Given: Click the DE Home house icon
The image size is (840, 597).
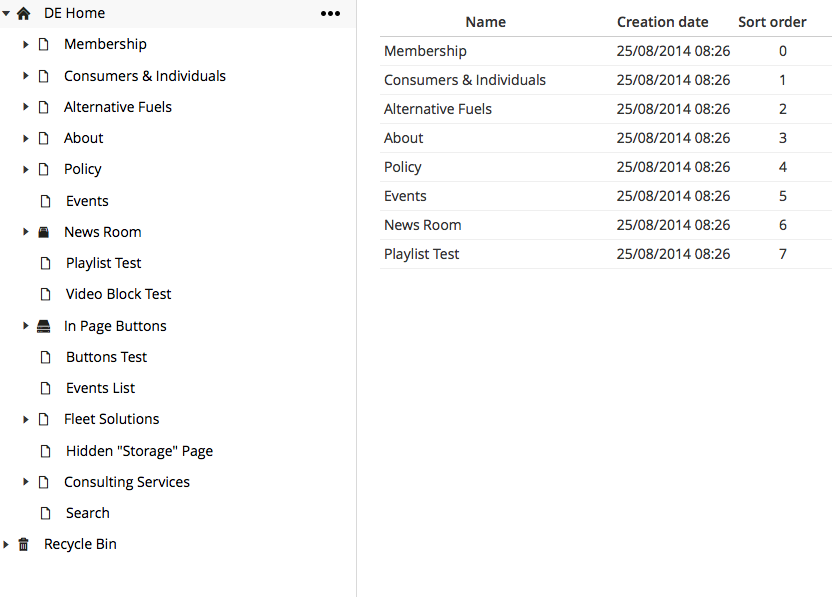Looking at the screenshot, I should pyautogui.click(x=24, y=13).
